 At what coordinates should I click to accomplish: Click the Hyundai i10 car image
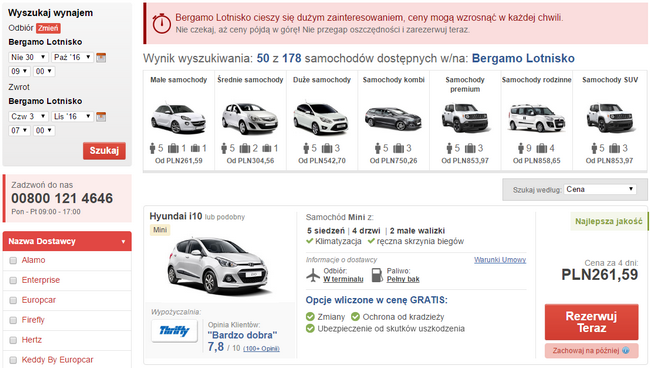click(219, 265)
